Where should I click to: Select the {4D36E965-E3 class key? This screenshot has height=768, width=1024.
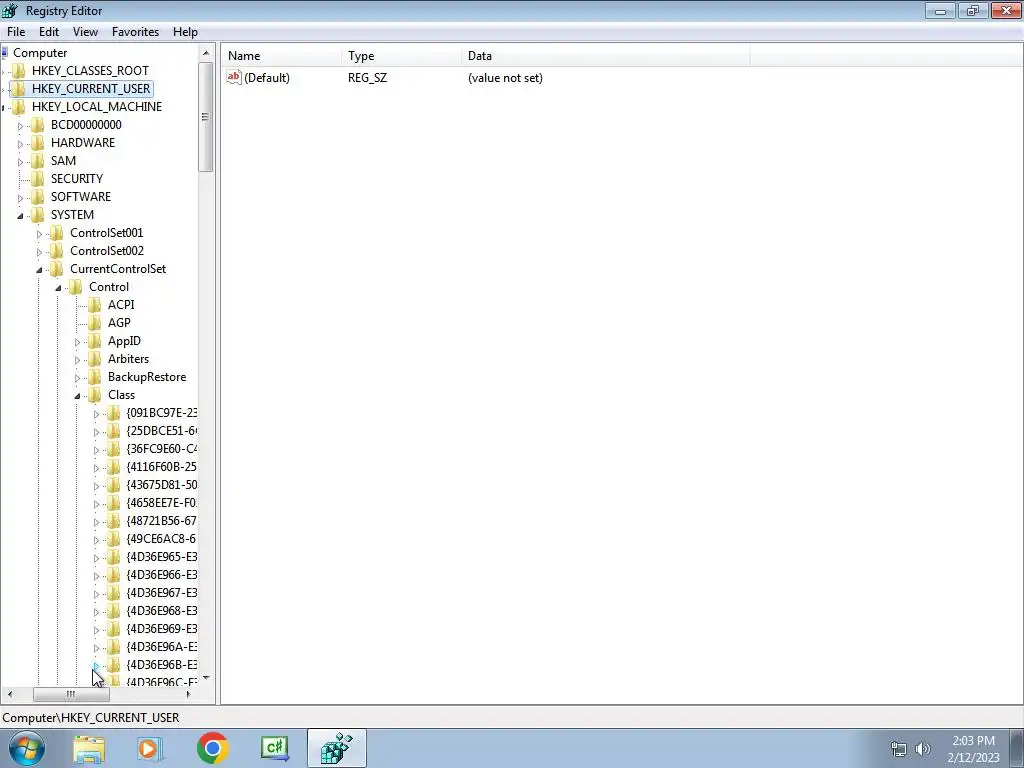(x=162, y=557)
